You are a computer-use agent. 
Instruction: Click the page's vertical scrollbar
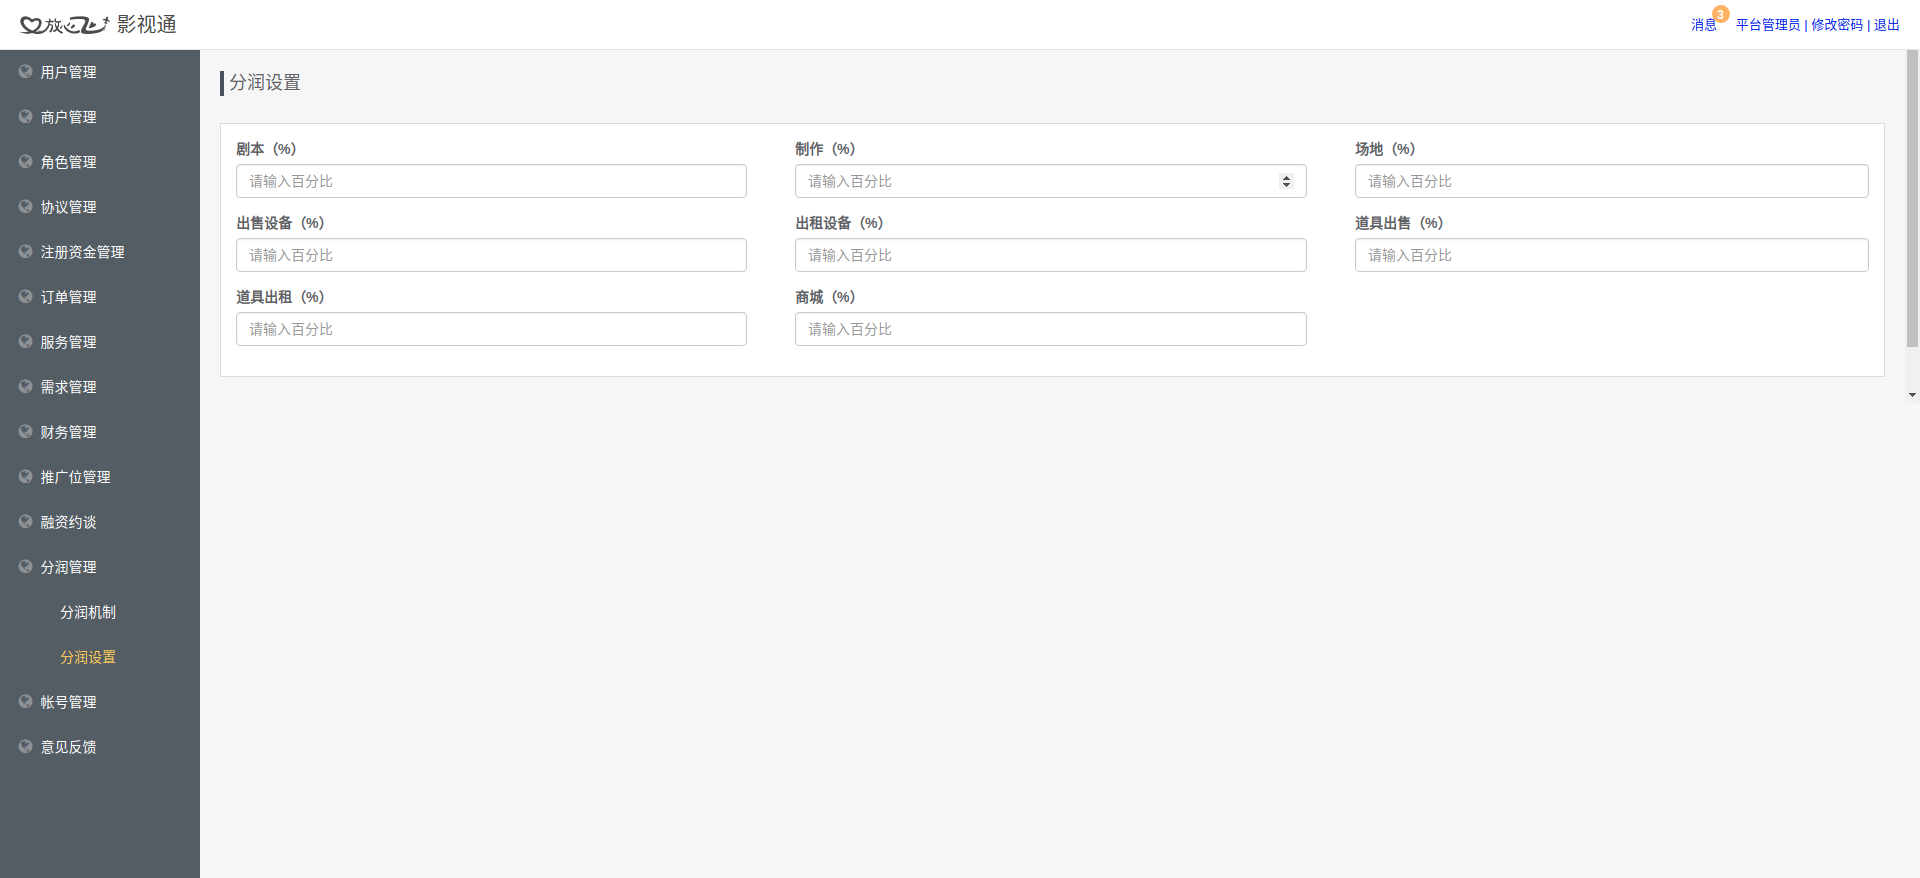tap(1912, 200)
